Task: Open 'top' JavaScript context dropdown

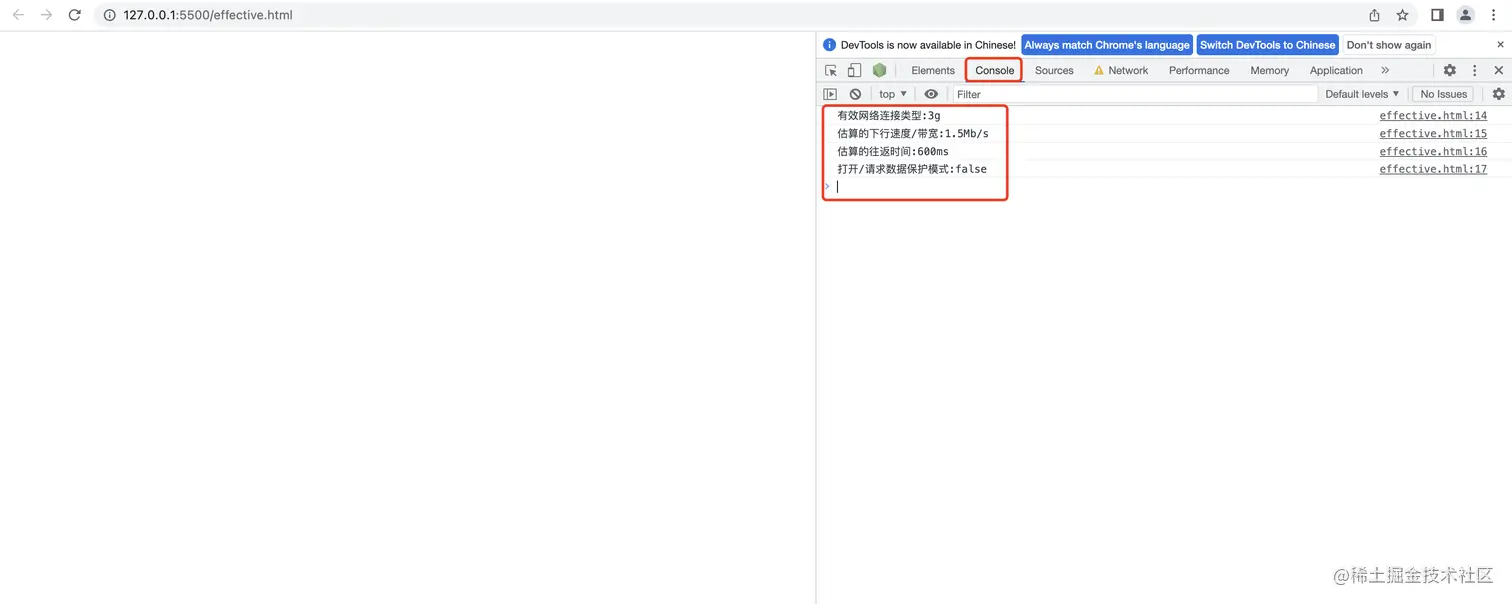Action: pos(893,94)
